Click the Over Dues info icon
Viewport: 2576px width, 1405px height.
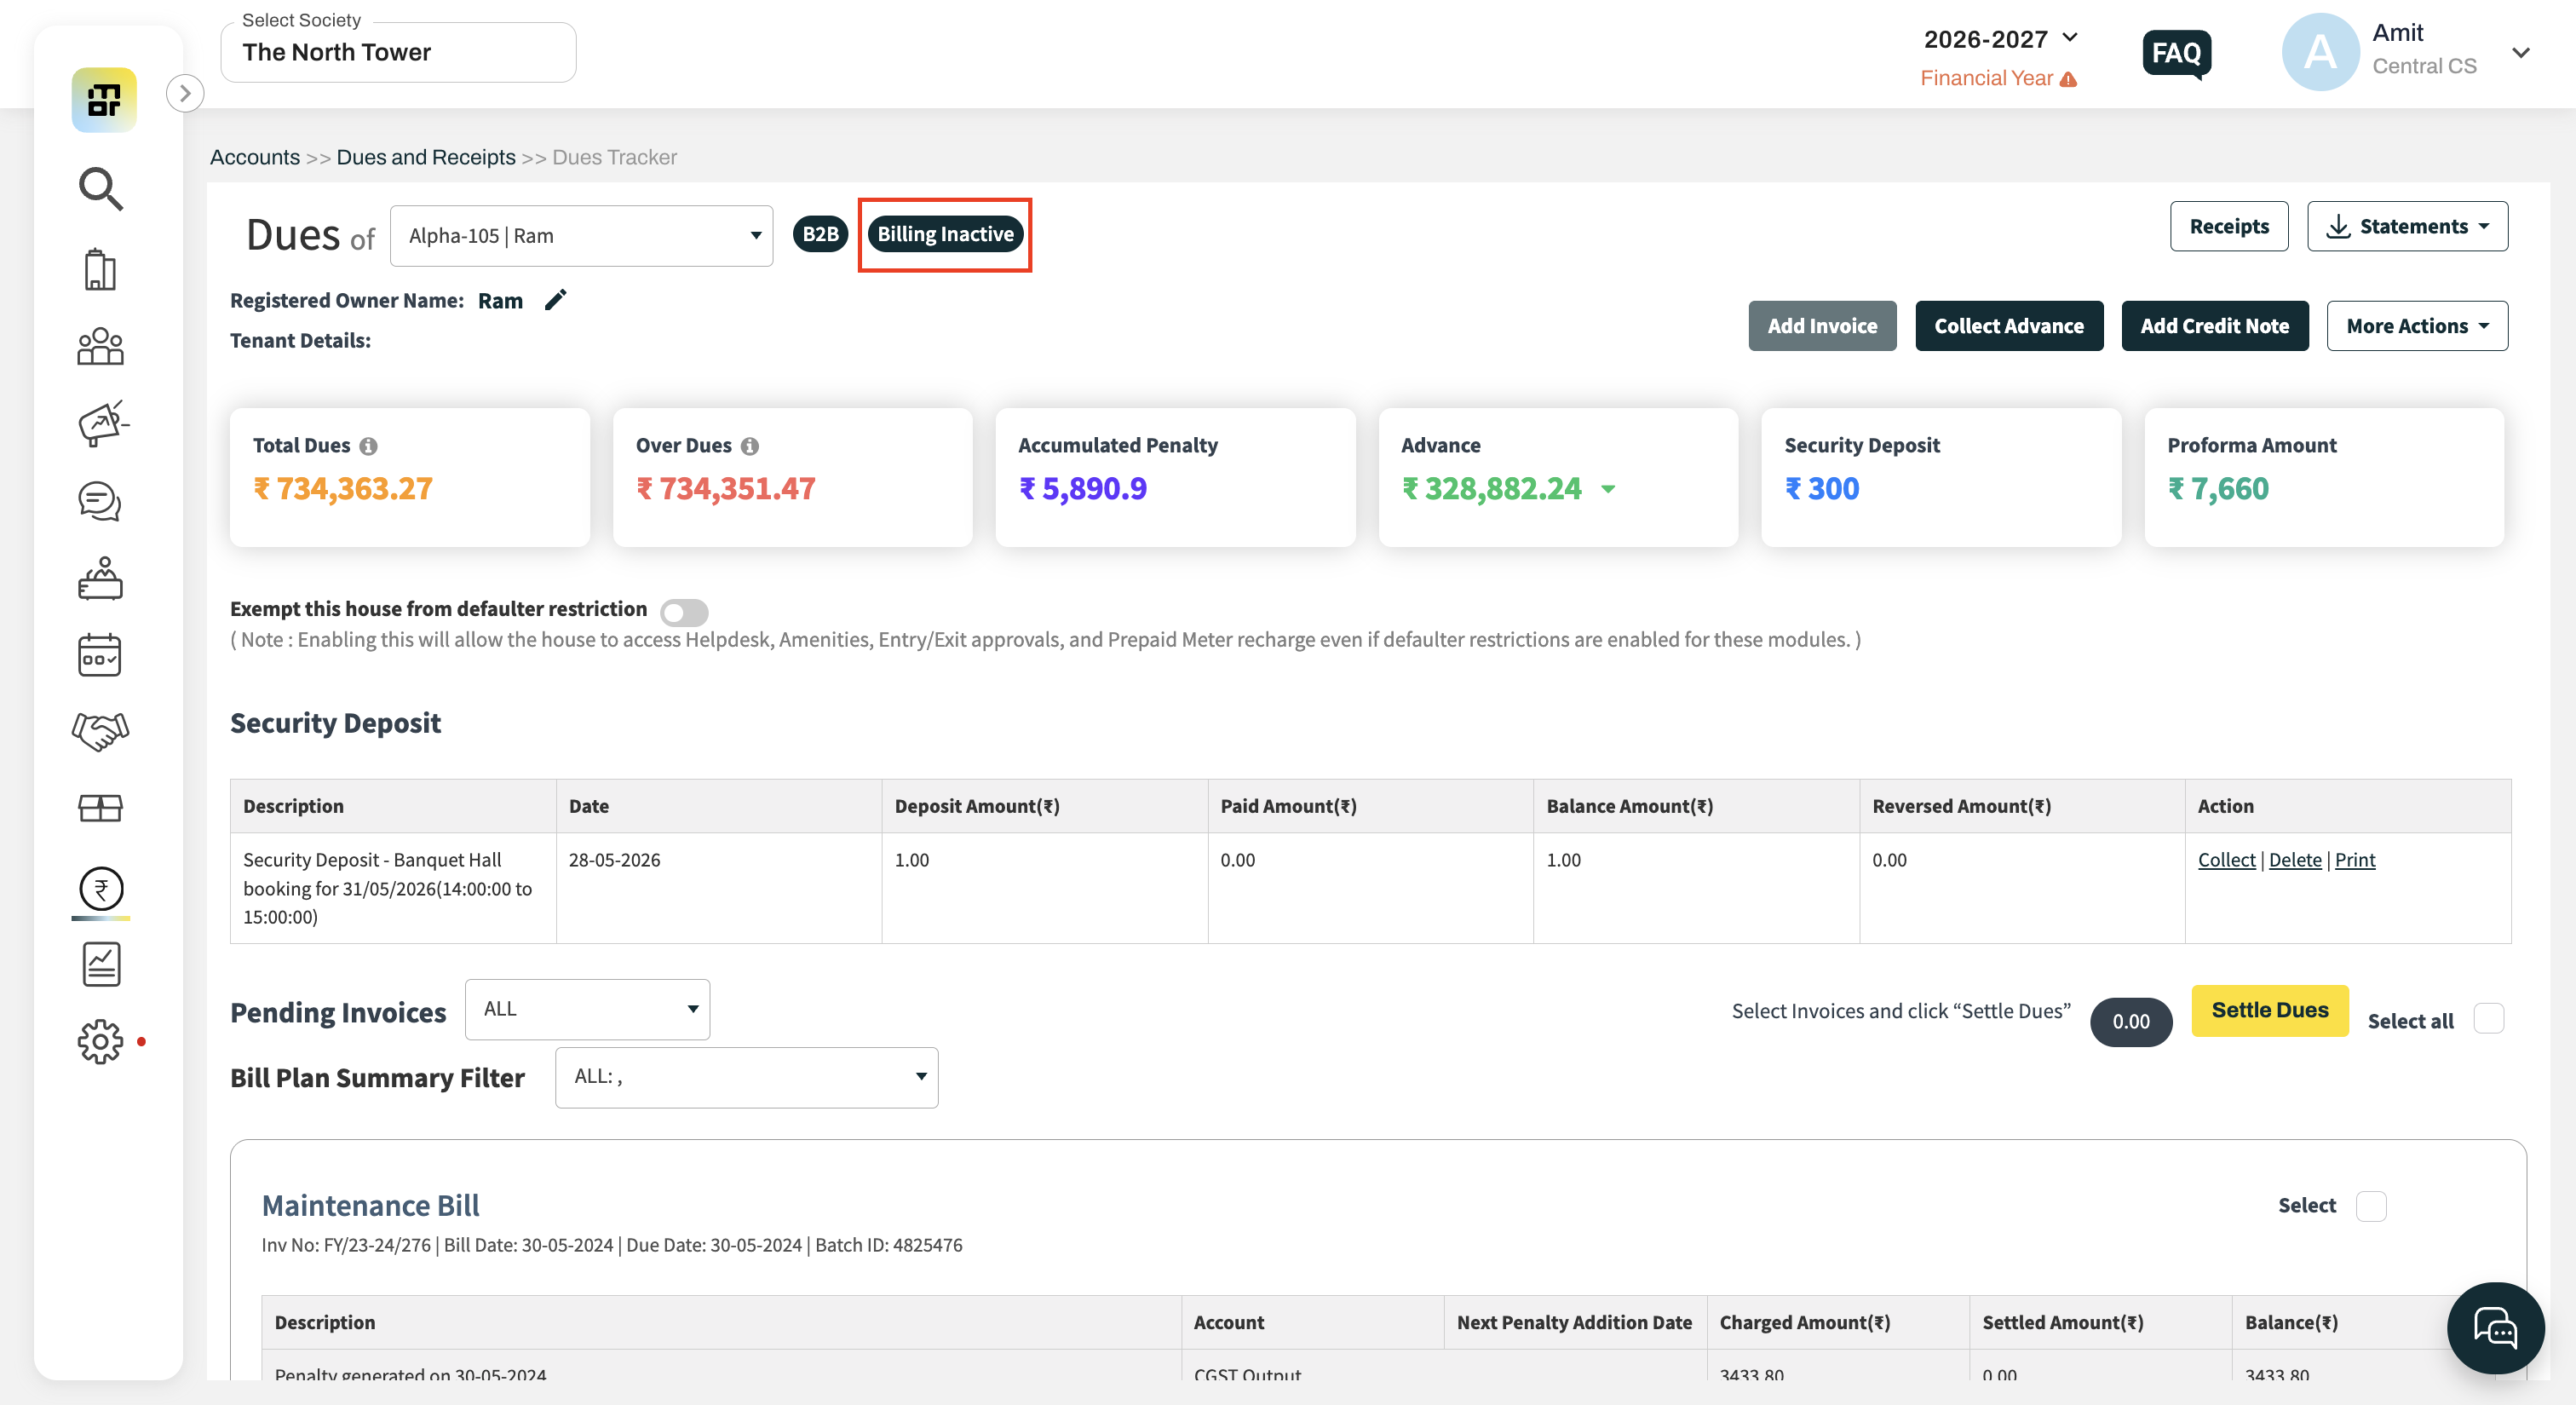tap(750, 446)
